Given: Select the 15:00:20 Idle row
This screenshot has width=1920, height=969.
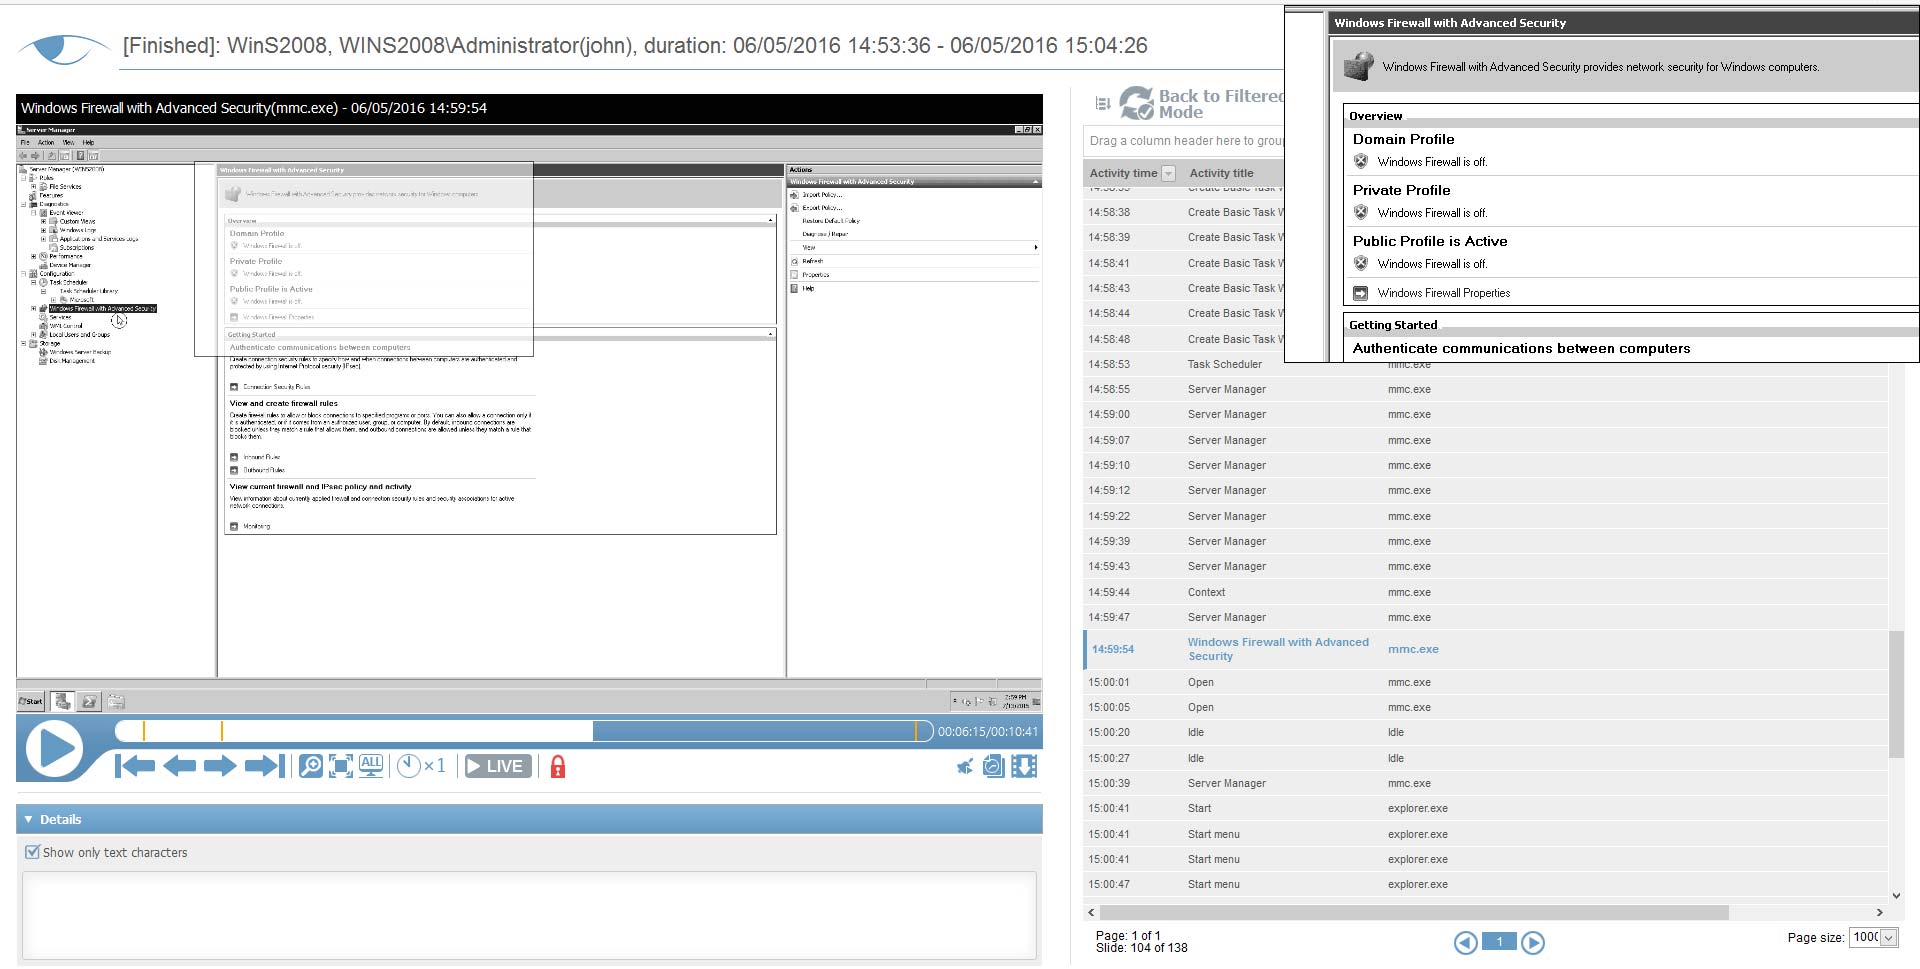Looking at the screenshot, I should click(1485, 732).
